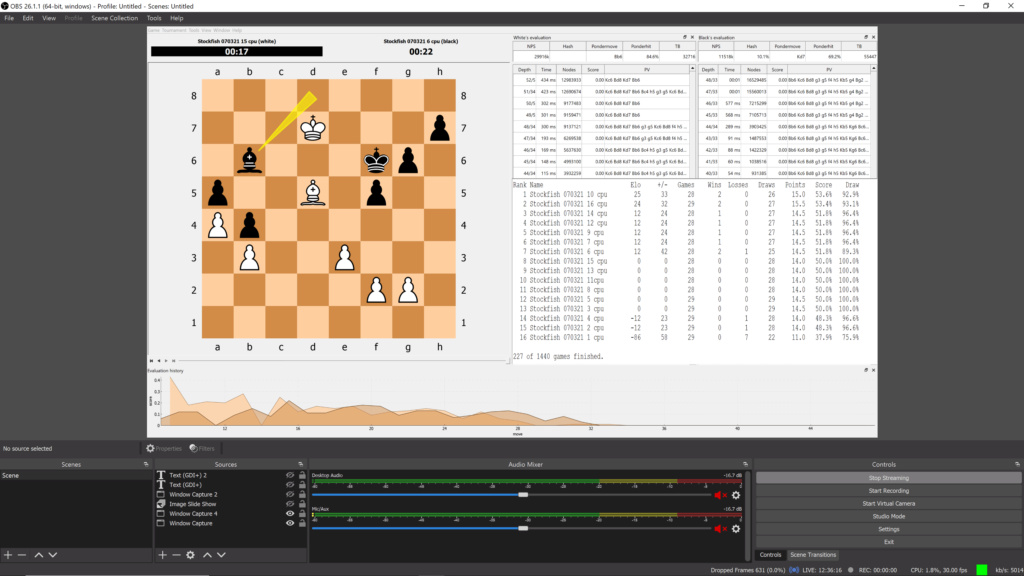Image resolution: width=1024 pixels, height=576 pixels.
Task: Pop out the Scenes dock panel
Action: point(146,464)
